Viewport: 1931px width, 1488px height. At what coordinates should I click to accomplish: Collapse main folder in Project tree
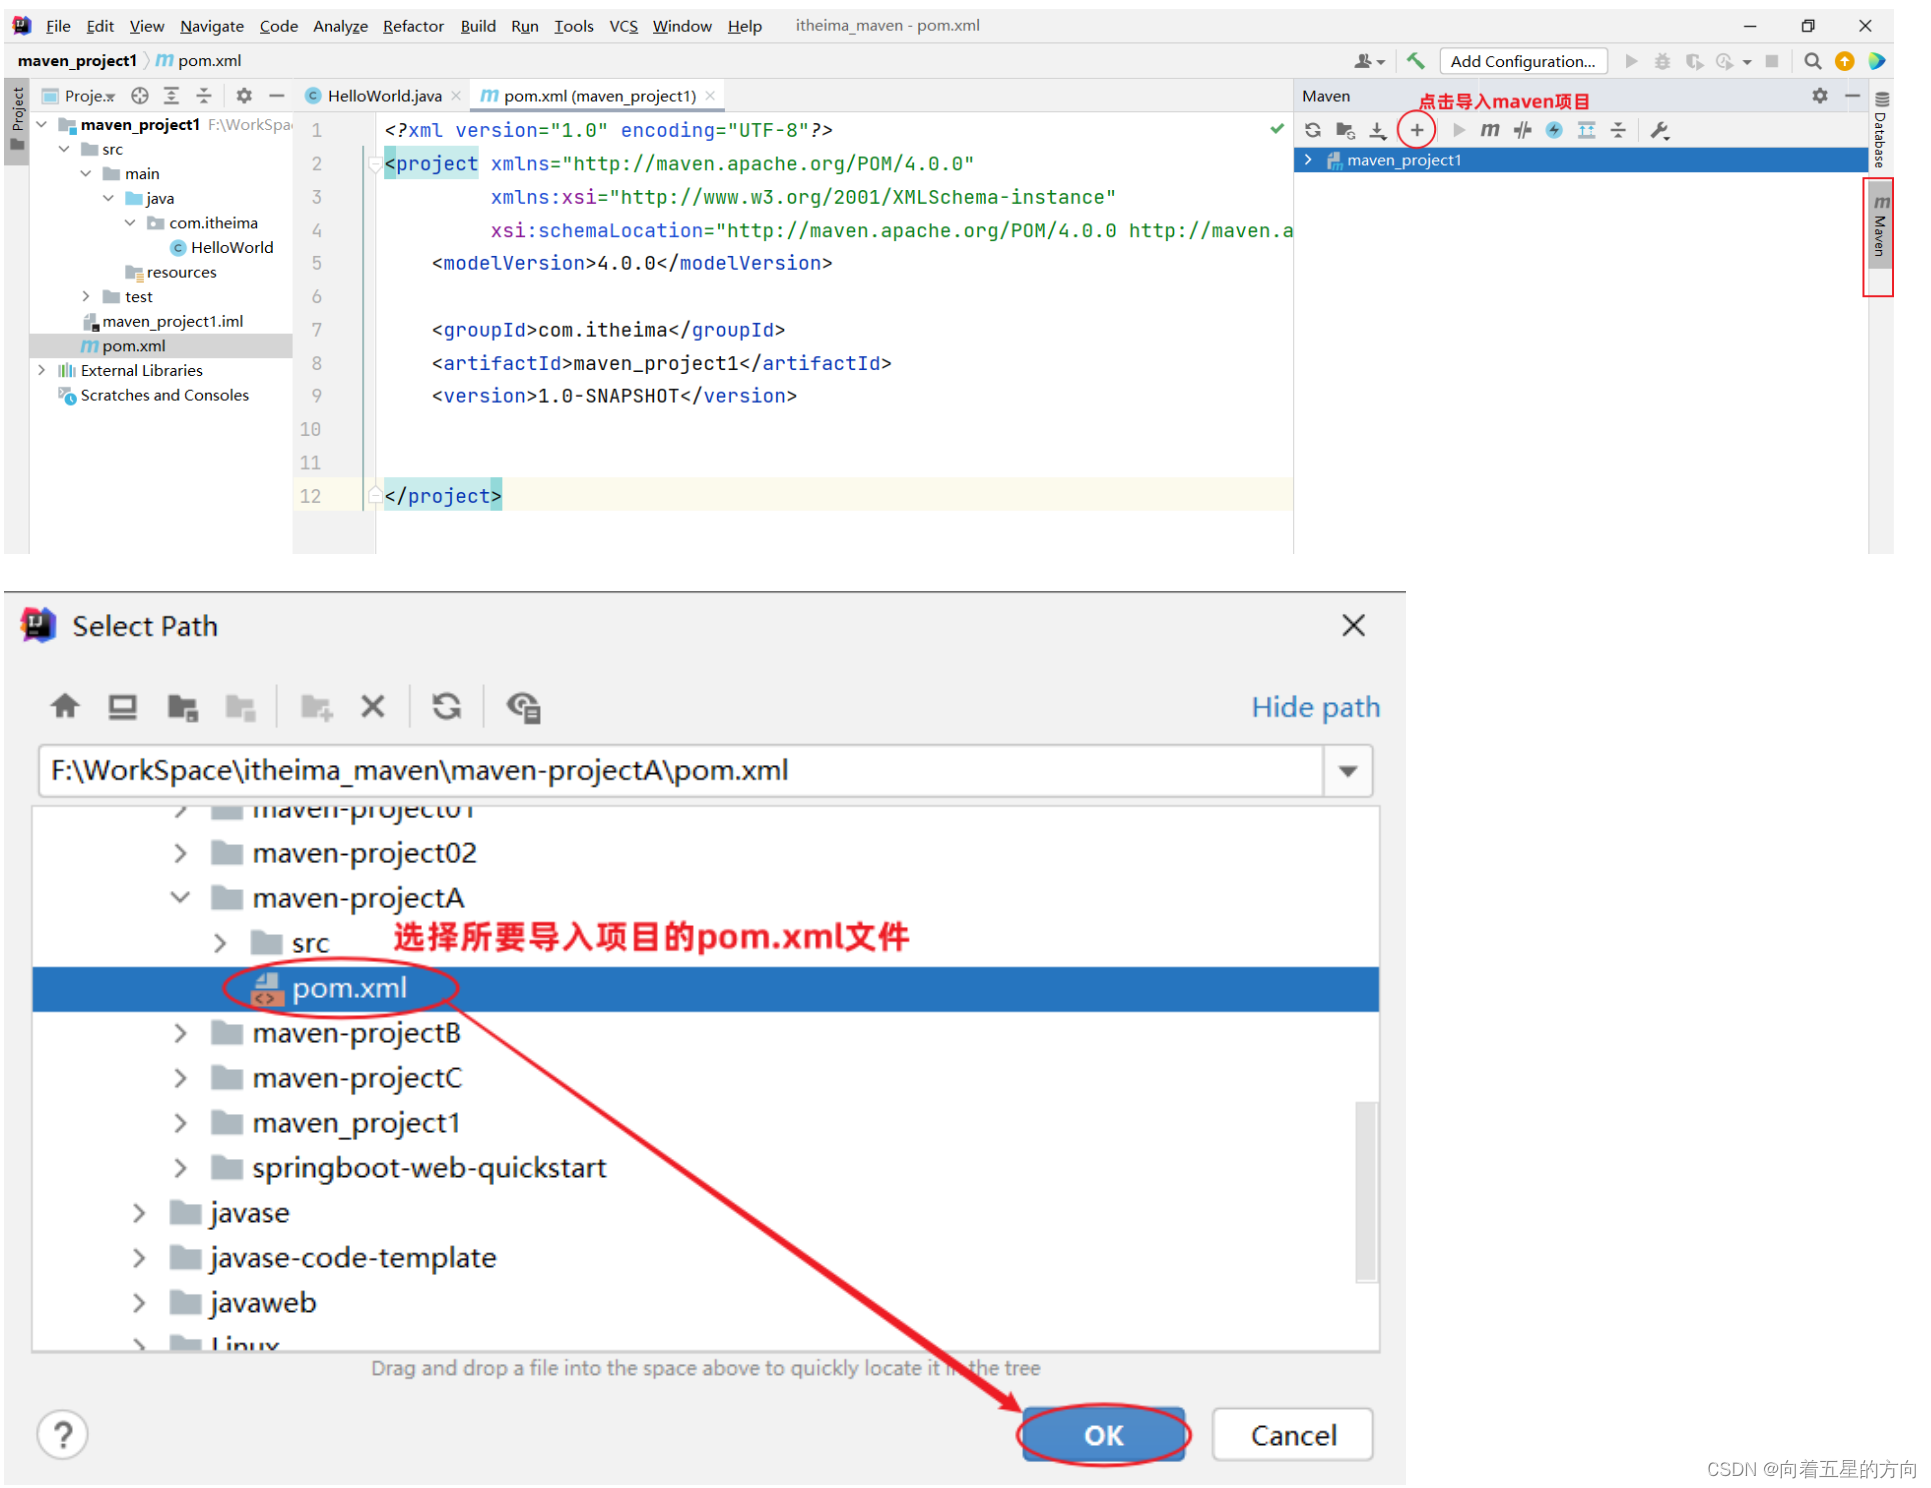click(86, 174)
